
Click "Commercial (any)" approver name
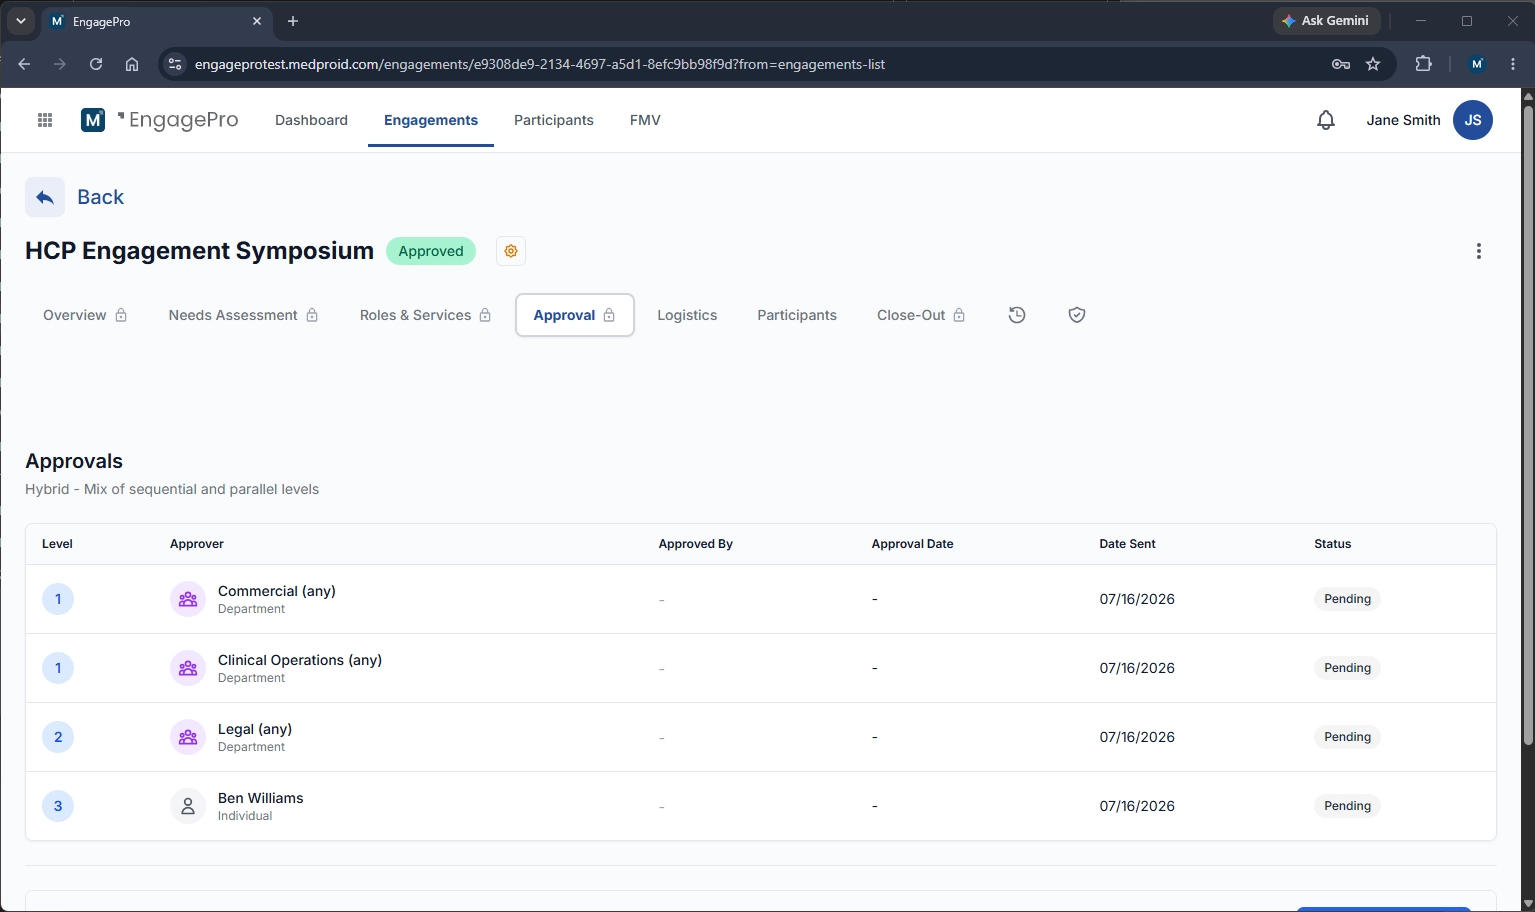[277, 591]
